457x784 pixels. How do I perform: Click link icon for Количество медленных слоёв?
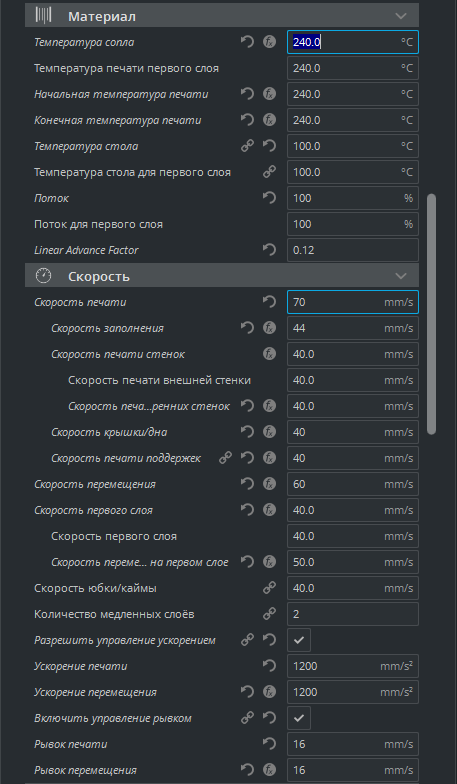pos(270,614)
